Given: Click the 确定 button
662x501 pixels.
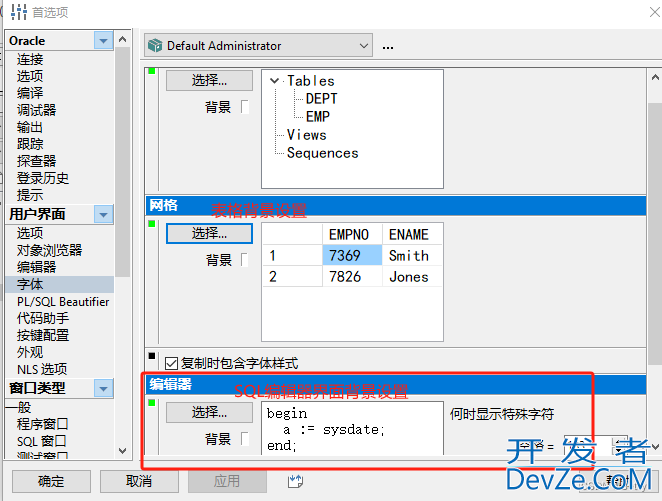Looking at the screenshot, I should click(x=51, y=481).
